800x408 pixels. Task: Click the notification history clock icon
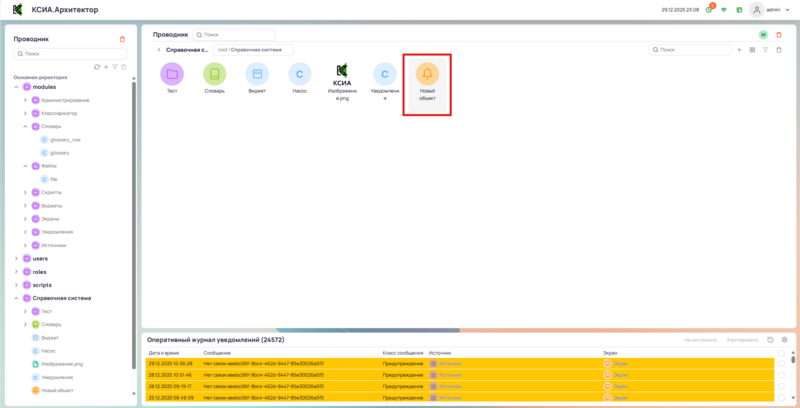click(x=770, y=339)
